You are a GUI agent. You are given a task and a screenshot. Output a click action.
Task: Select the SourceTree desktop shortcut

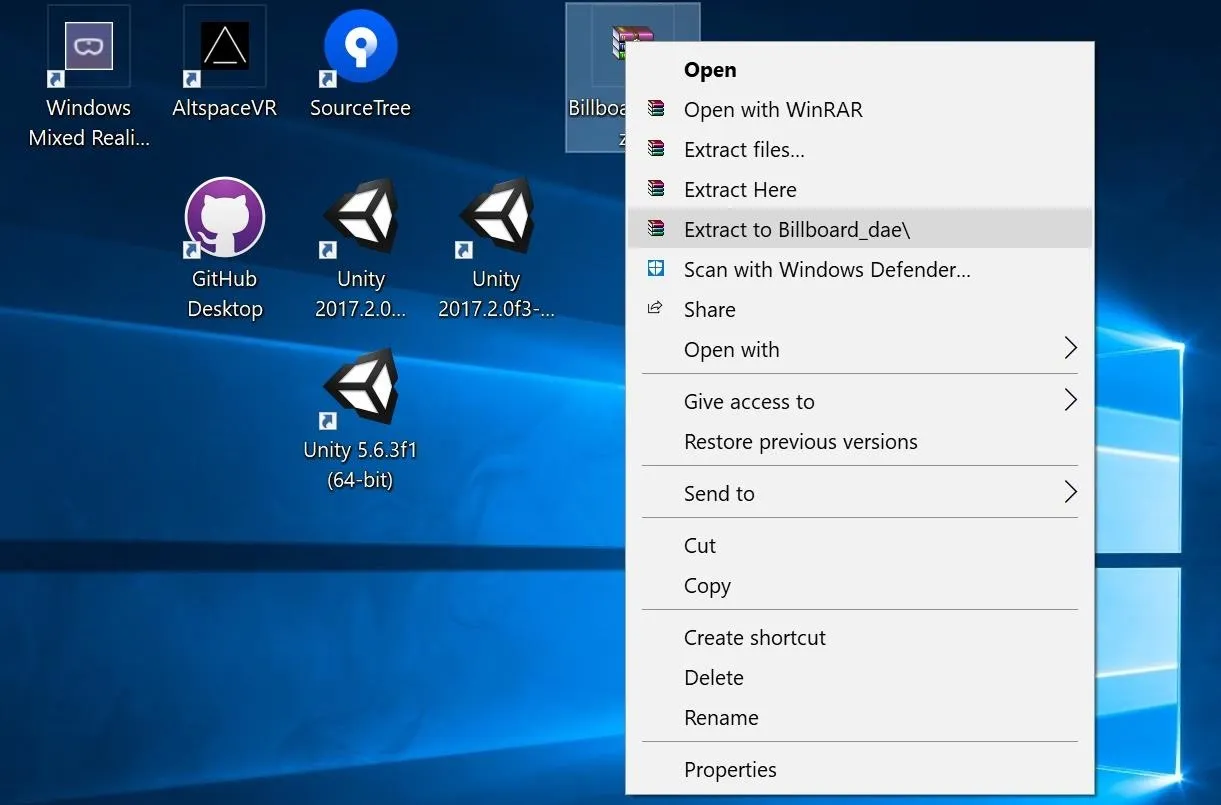tap(361, 47)
